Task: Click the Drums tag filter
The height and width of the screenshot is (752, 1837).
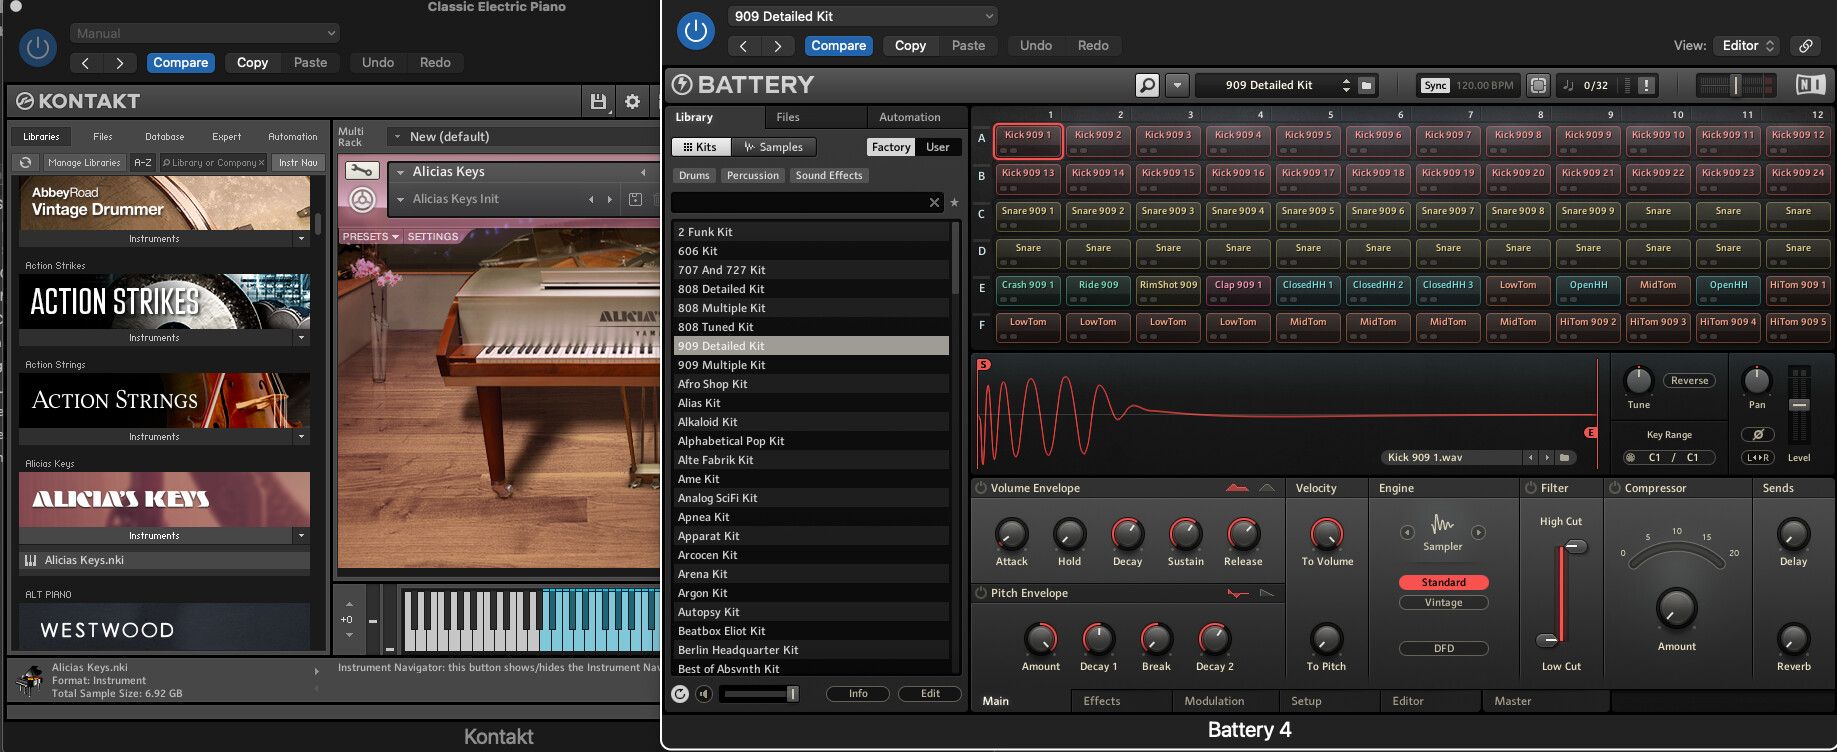Action: tap(694, 175)
